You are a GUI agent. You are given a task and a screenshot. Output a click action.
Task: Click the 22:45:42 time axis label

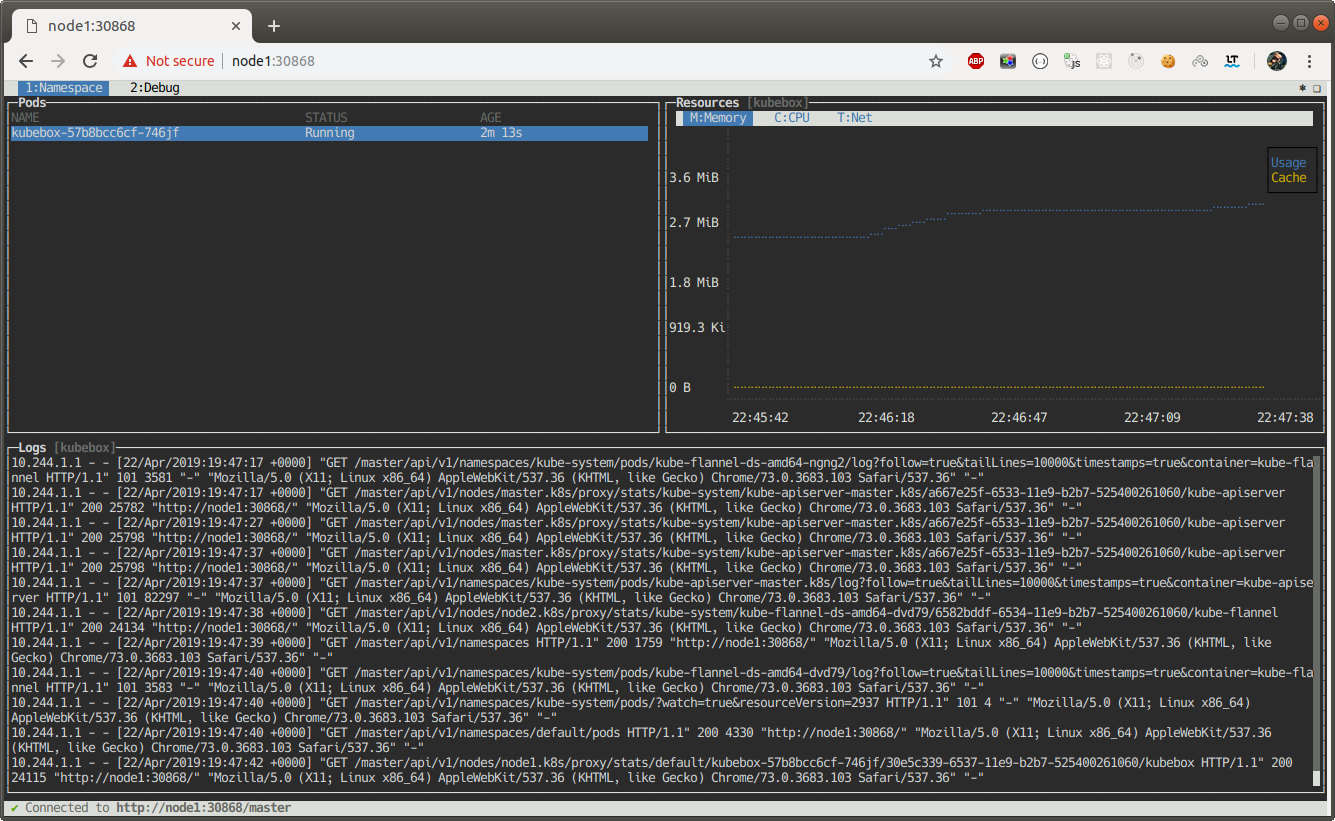pyautogui.click(x=760, y=418)
